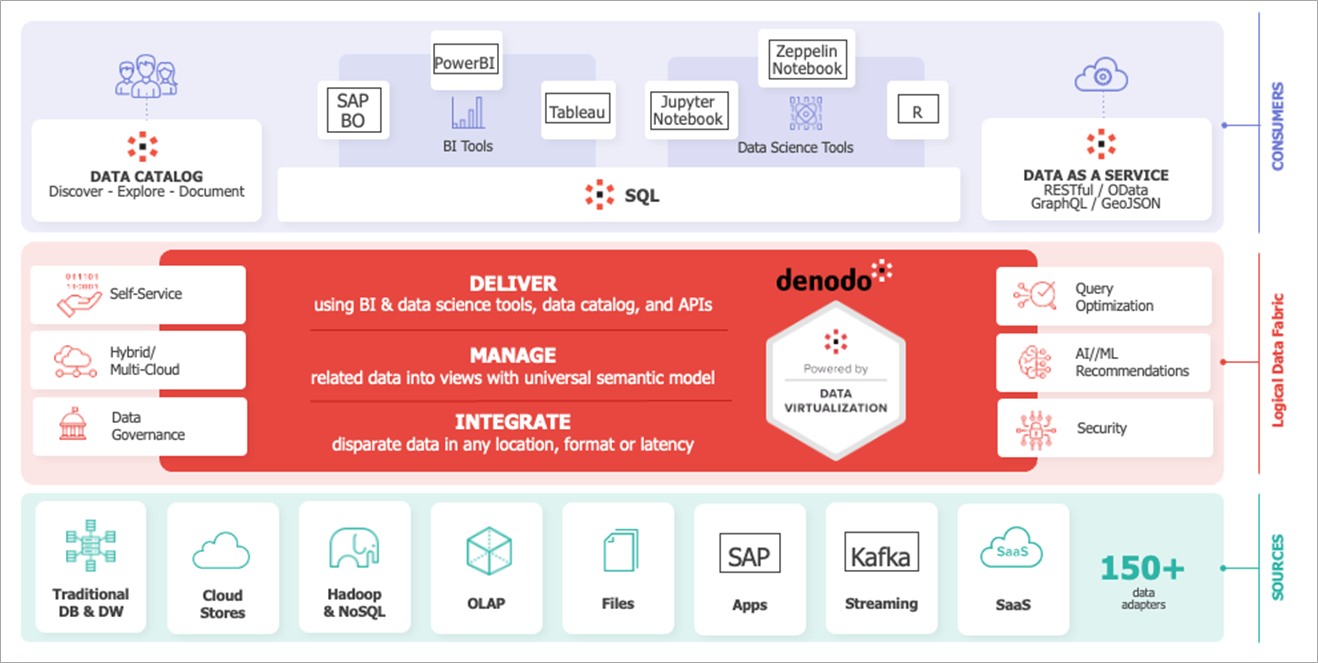Click the OLAP cube icon
Image resolution: width=1318 pixels, height=663 pixels.
pos(488,550)
